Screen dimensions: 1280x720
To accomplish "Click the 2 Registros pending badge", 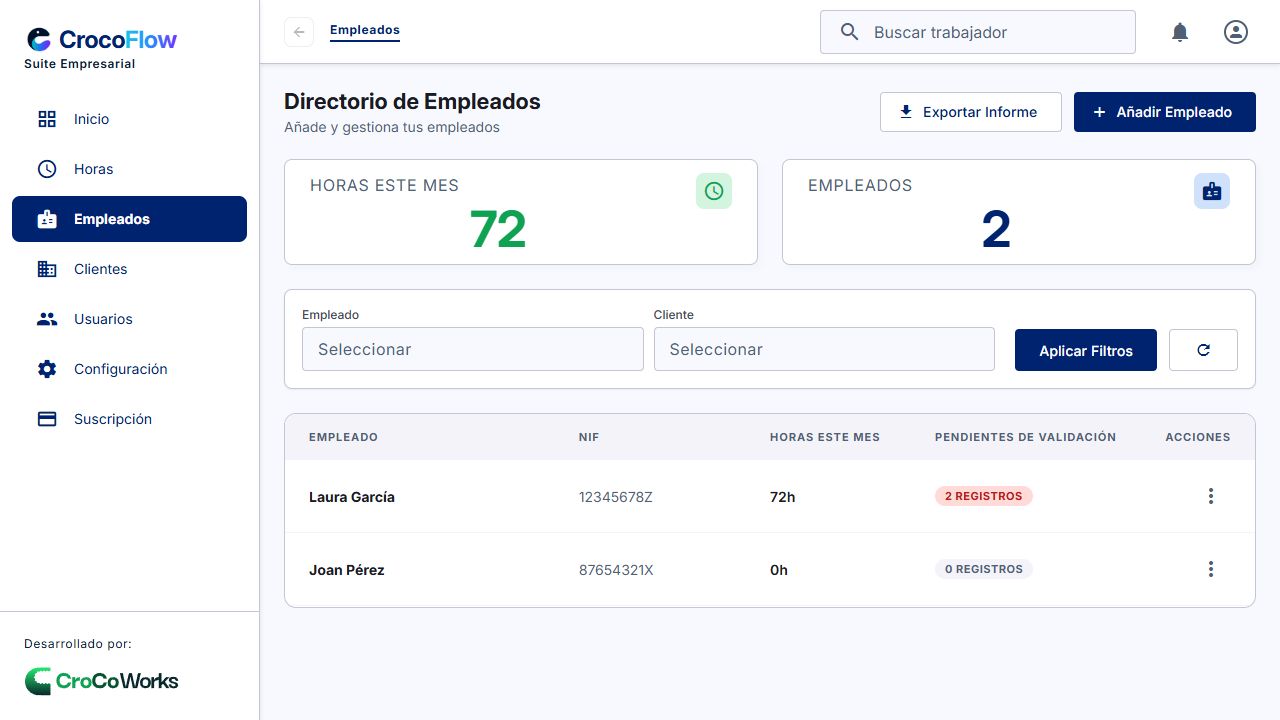I will click(984, 496).
